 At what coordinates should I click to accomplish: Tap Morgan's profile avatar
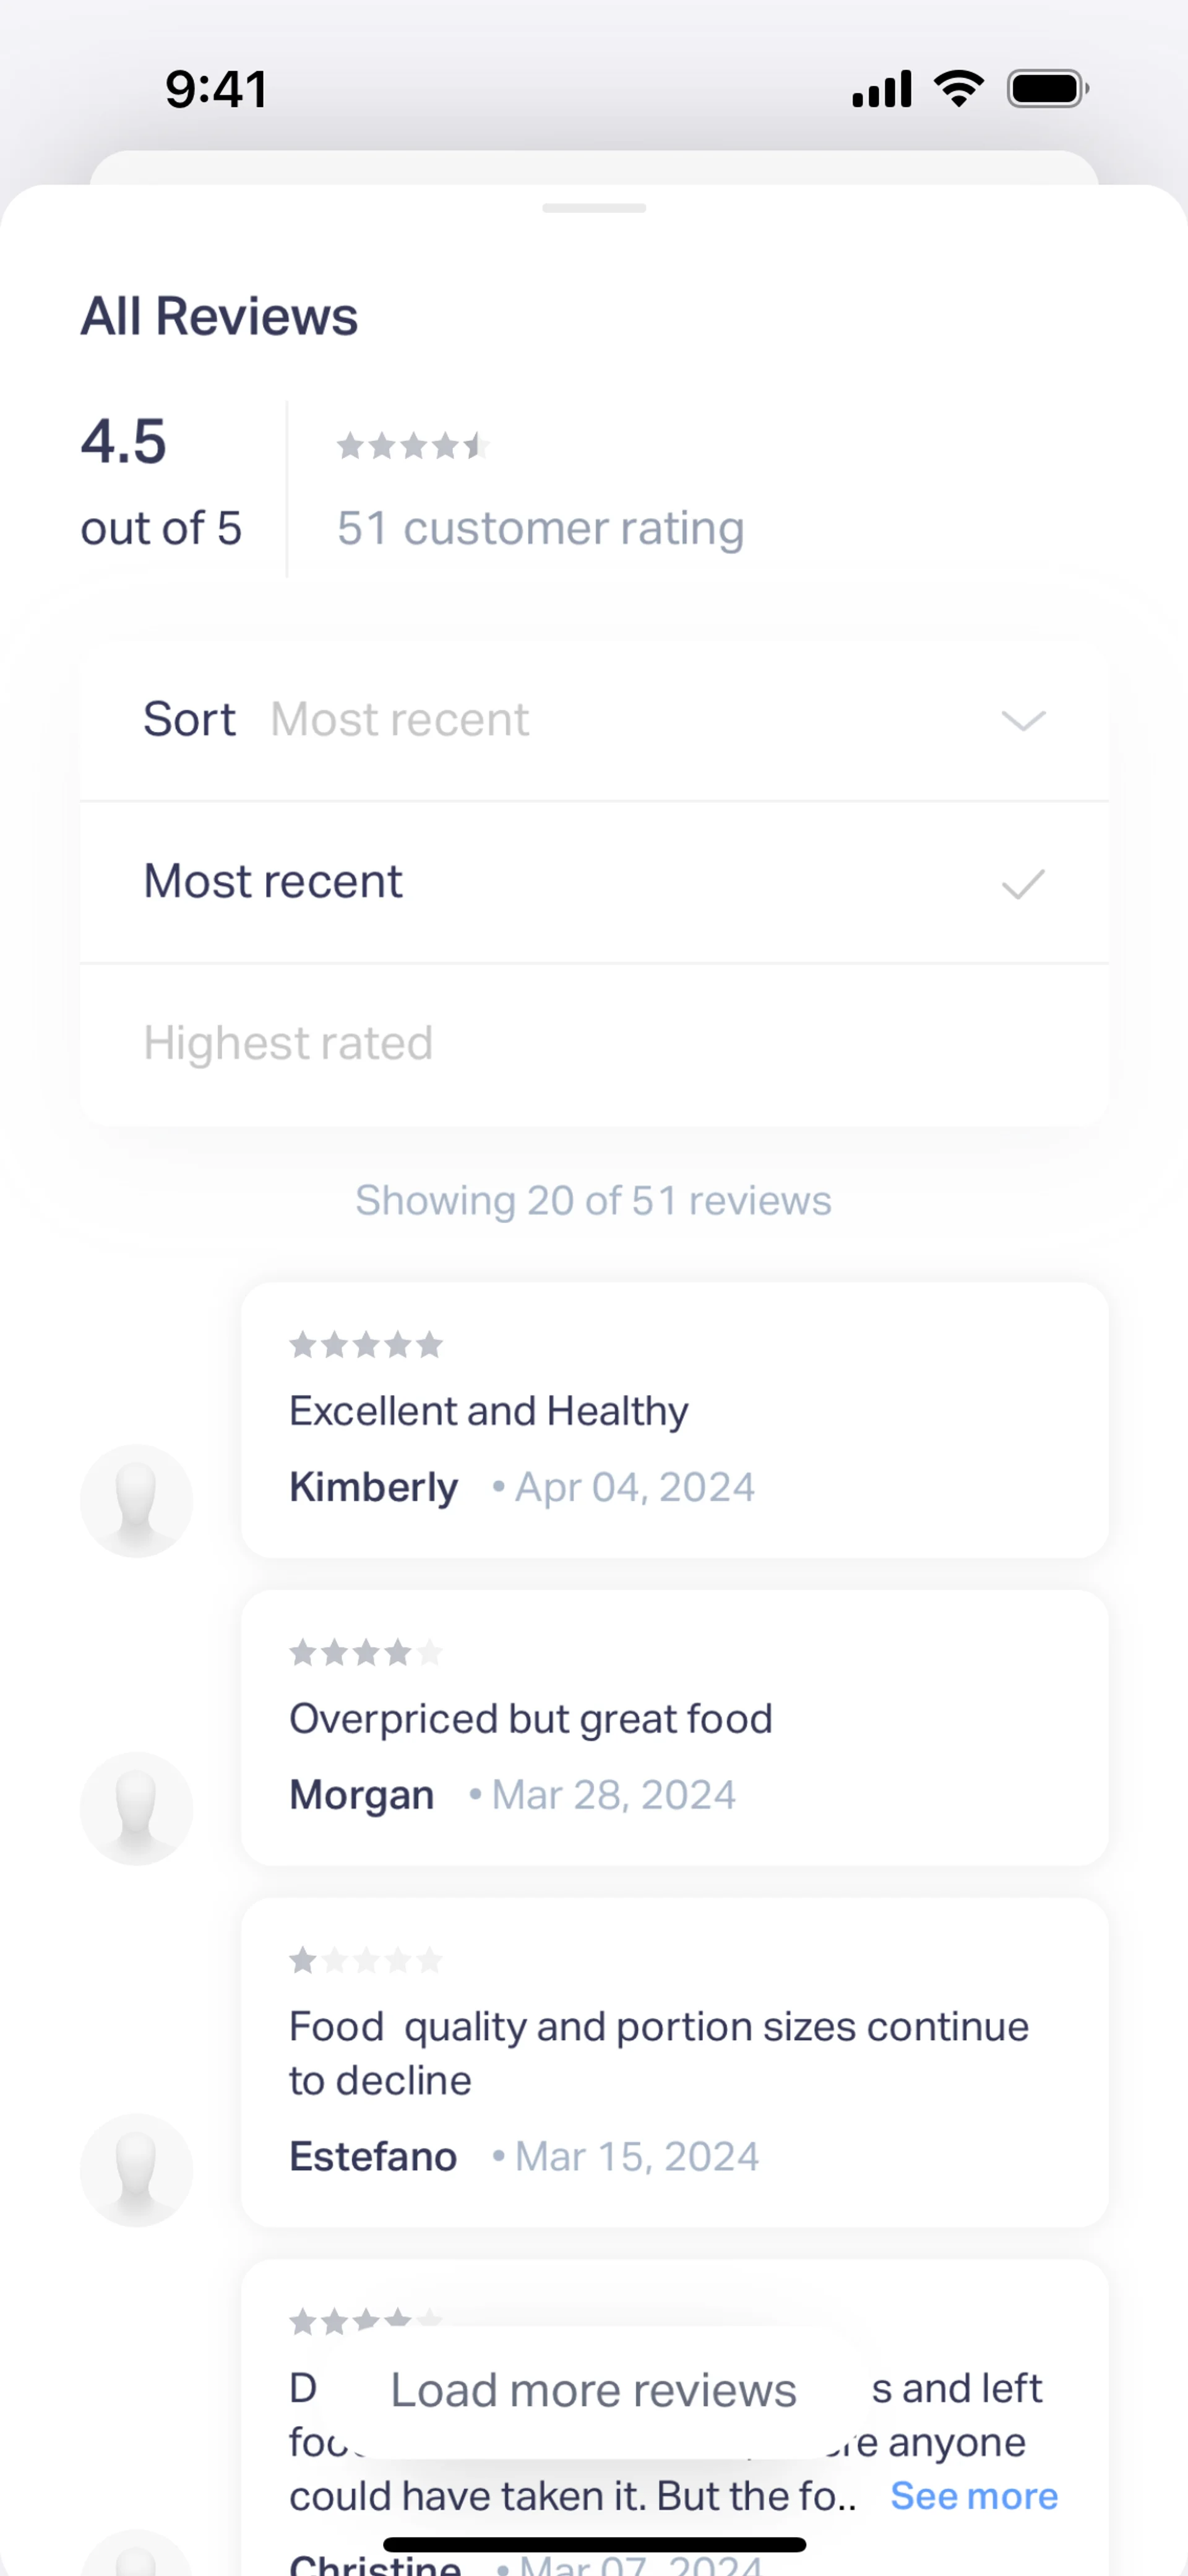(x=136, y=1808)
